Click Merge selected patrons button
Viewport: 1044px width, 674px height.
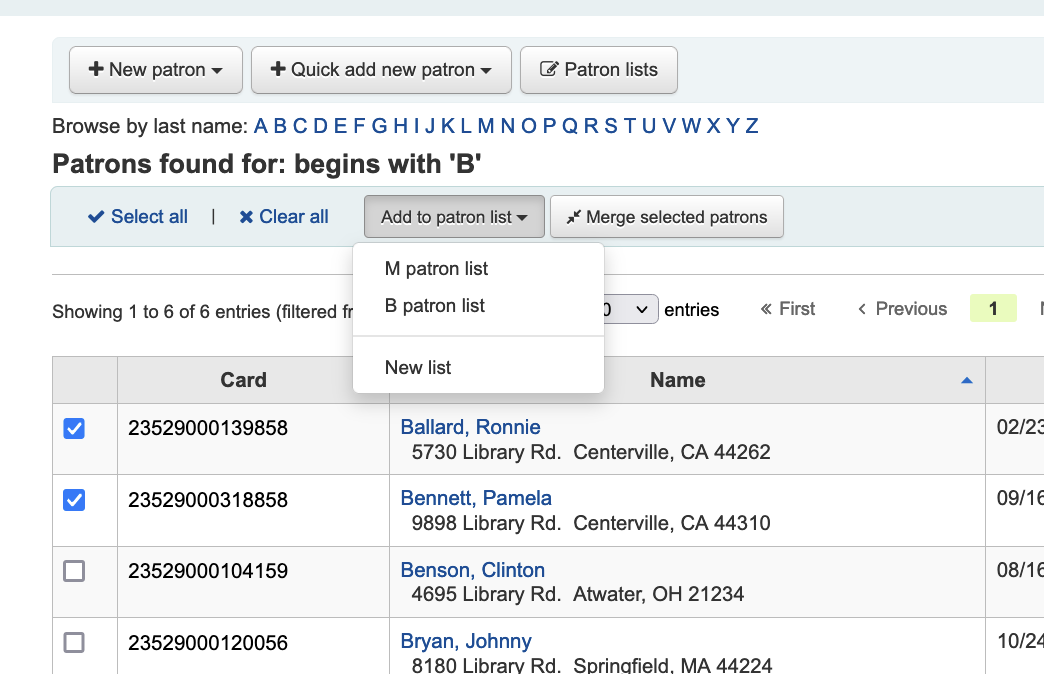666,217
